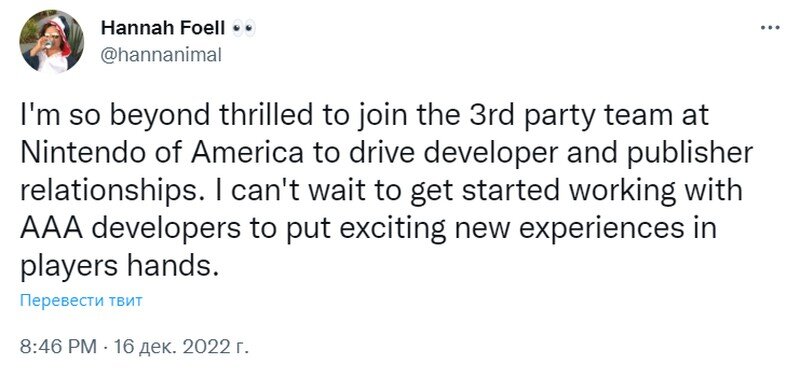Click the eyes emoji beside Hannah Foell
The height and width of the screenshot is (378, 800).
coord(243,29)
